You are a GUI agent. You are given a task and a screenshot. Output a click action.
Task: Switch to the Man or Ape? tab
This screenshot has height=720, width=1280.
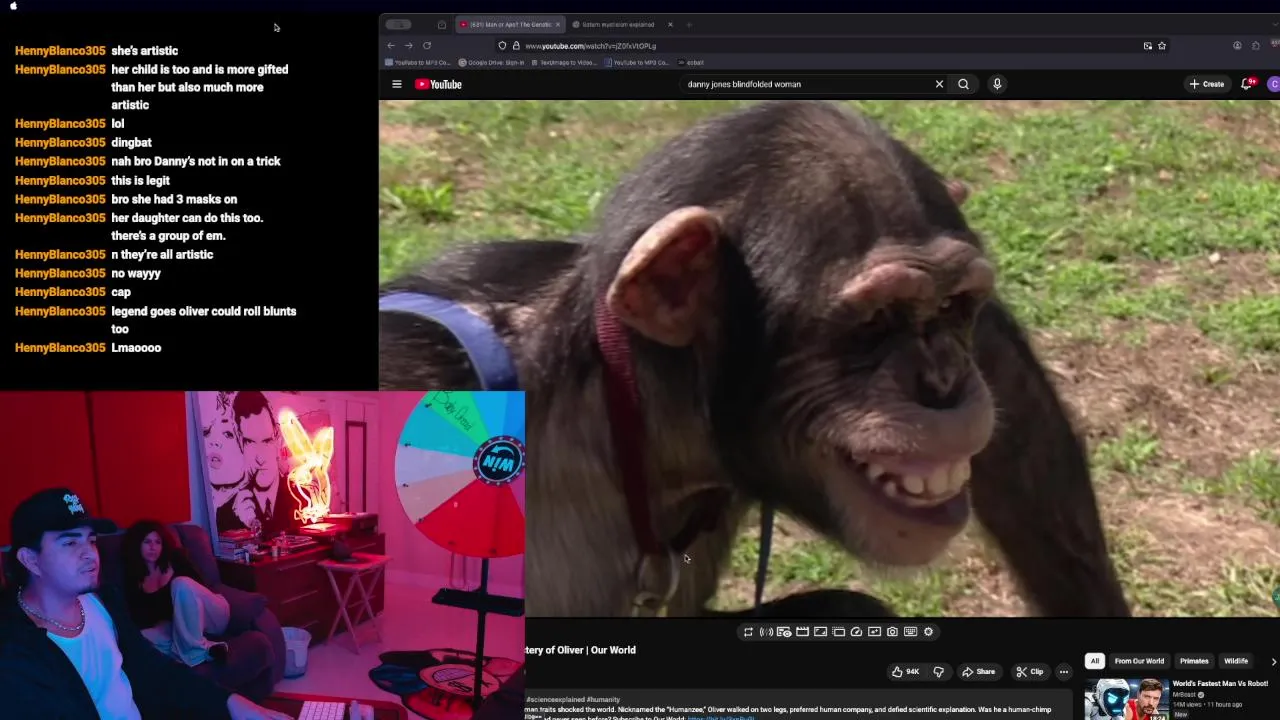[x=509, y=24]
